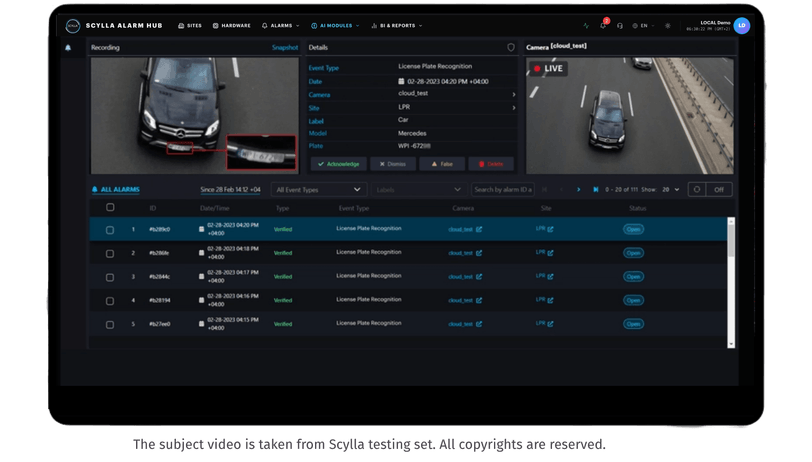The image size is (812, 462).
Task: Check the box for alarm #b289c0
Action: (x=110, y=230)
